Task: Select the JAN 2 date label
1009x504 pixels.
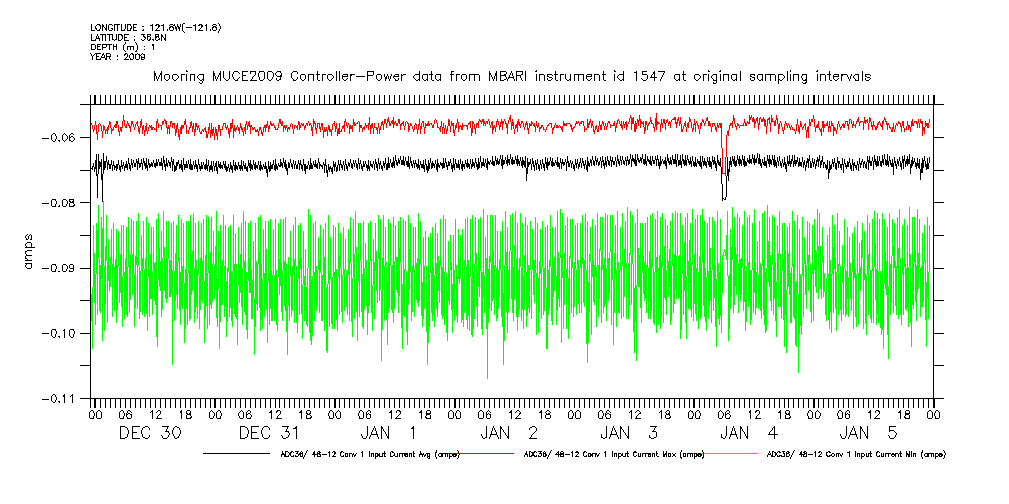Action: (x=510, y=433)
